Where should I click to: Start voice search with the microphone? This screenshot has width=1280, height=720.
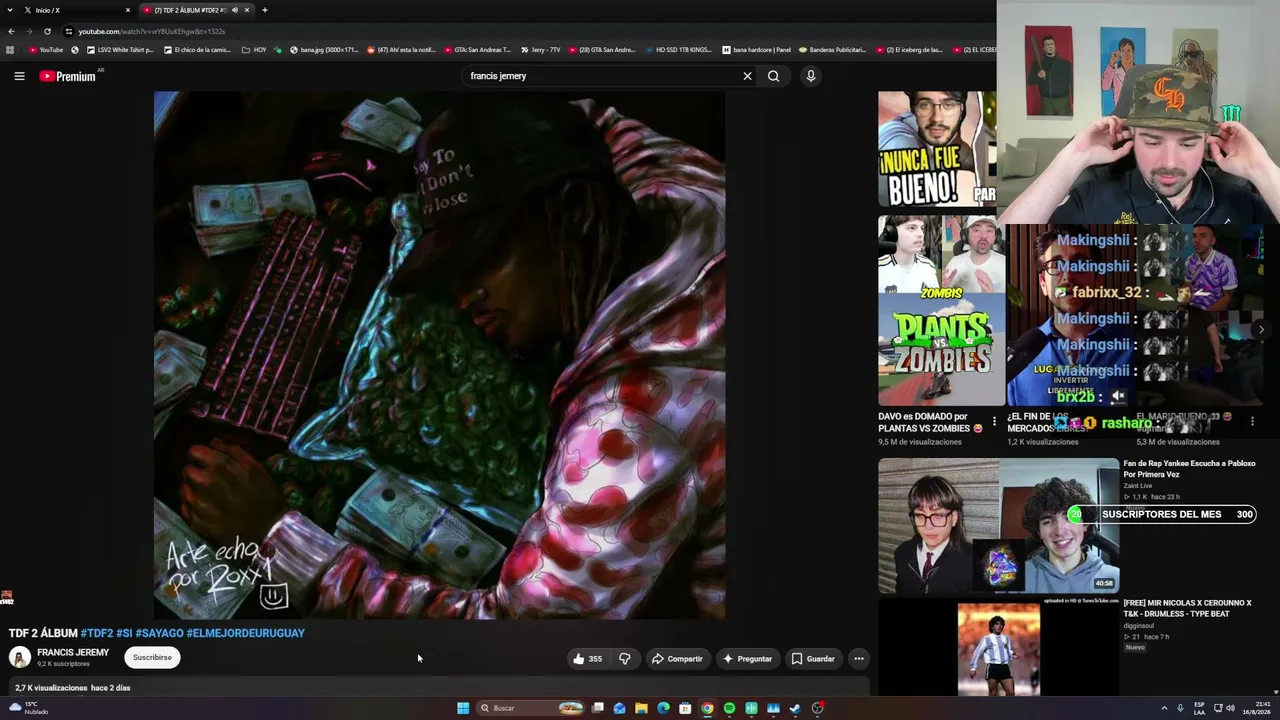click(x=811, y=76)
